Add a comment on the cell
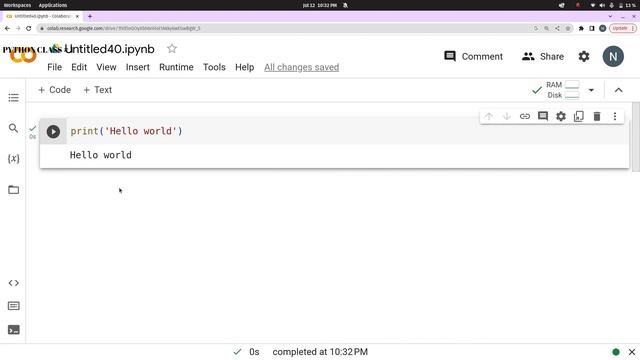The image size is (640, 360). [x=543, y=116]
